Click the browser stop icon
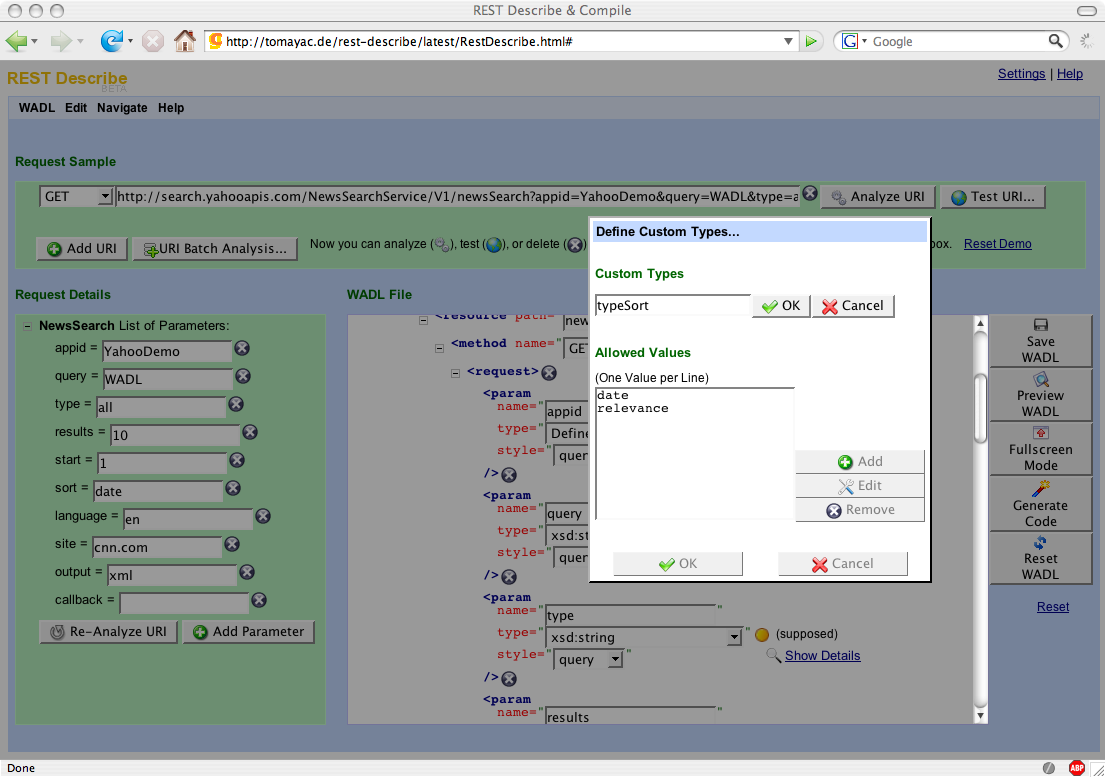This screenshot has height=777, width=1105. (x=152, y=42)
